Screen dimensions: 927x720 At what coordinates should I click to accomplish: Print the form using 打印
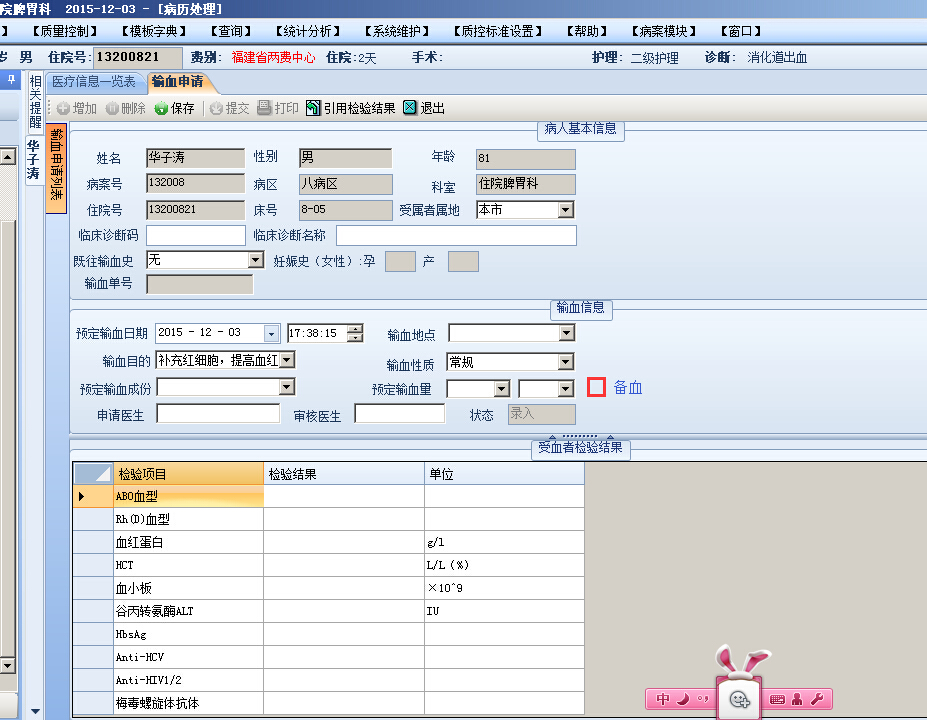[278, 108]
